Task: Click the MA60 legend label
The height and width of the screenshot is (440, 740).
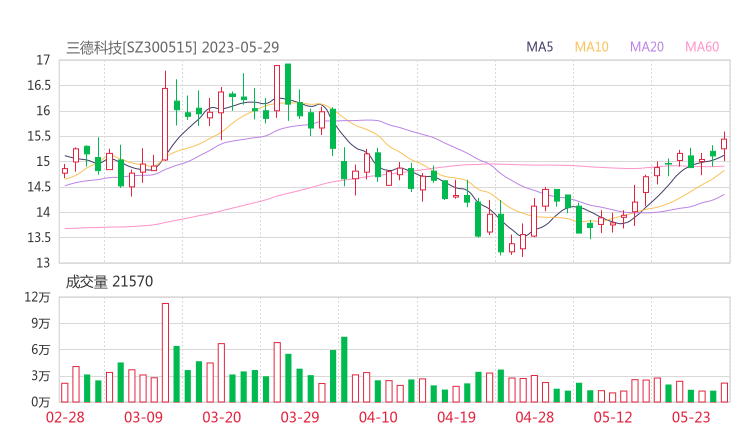Action: (702, 47)
